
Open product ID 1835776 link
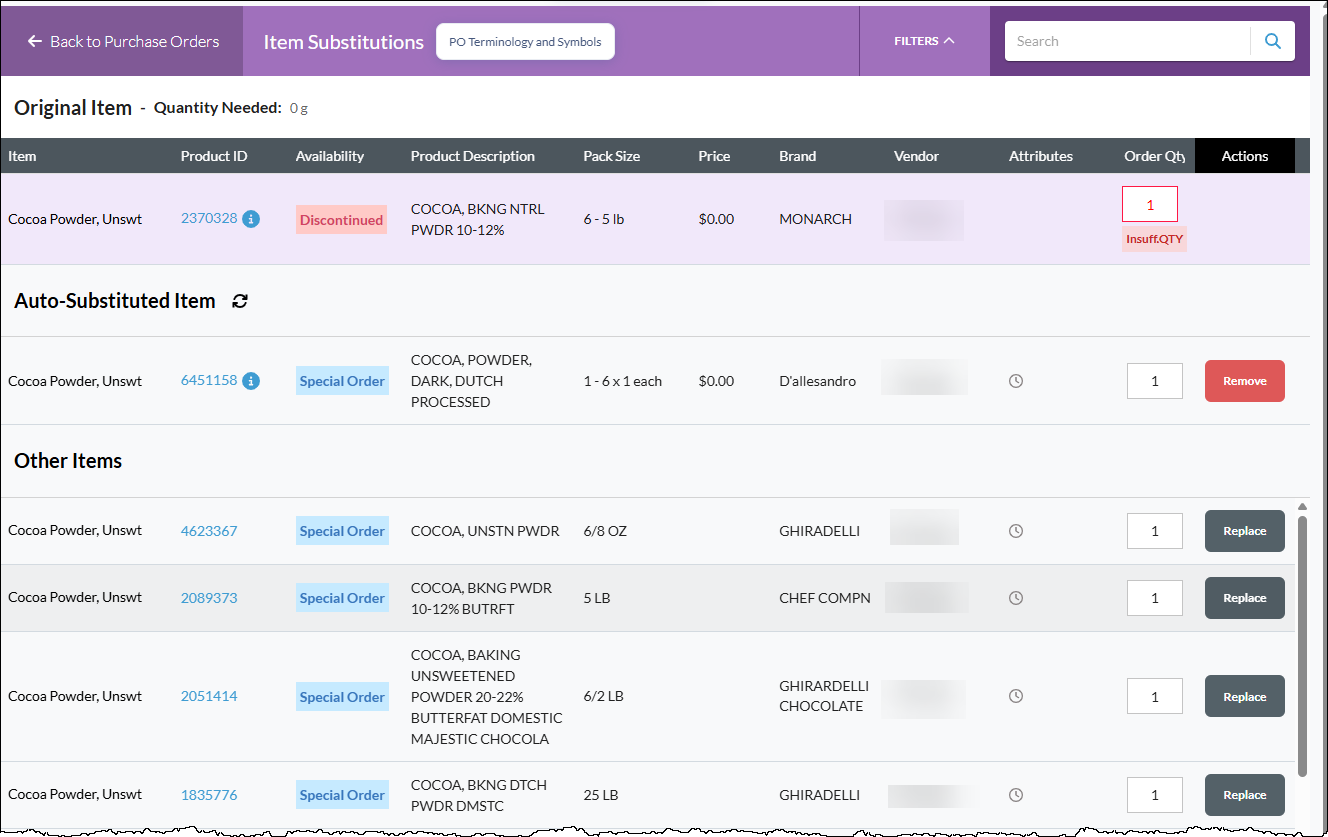coord(209,795)
